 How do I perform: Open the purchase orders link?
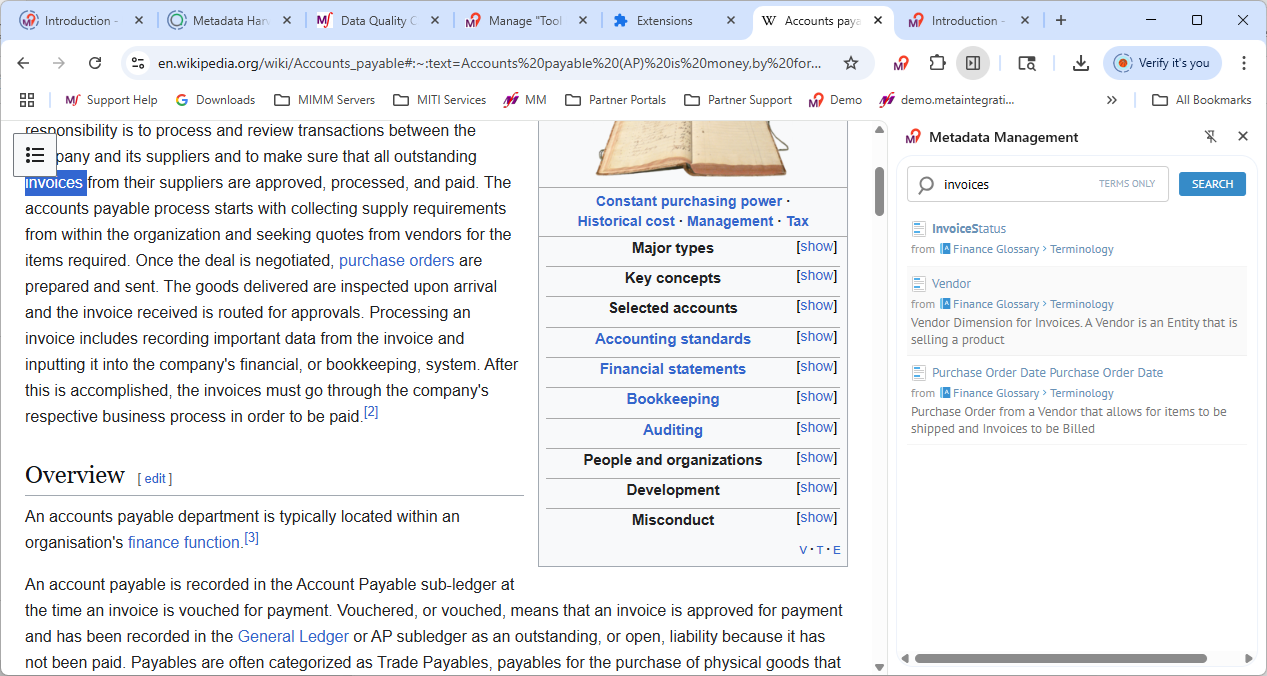396,260
